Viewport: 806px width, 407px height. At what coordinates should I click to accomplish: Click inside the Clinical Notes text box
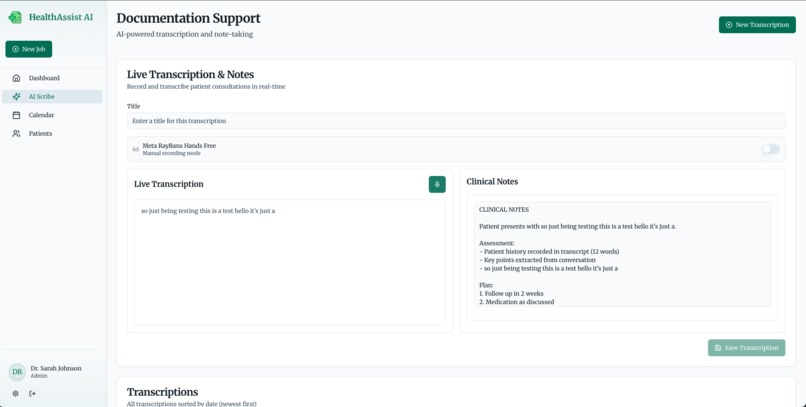coord(622,254)
